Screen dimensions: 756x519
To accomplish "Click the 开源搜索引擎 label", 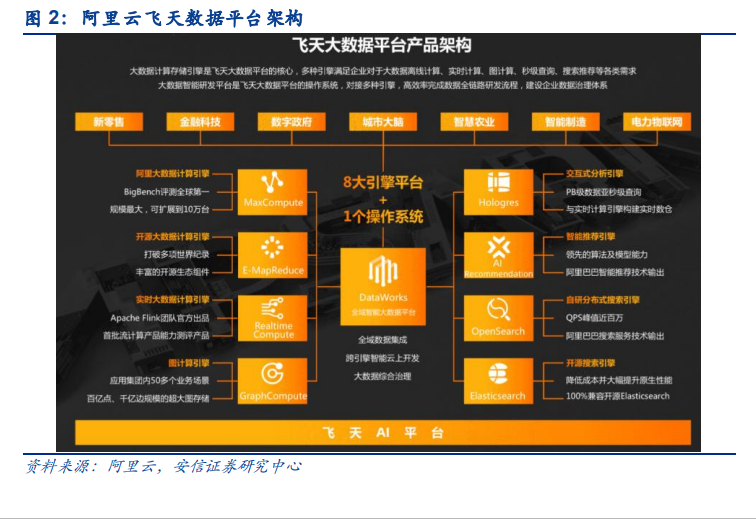I will click(591, 363).
